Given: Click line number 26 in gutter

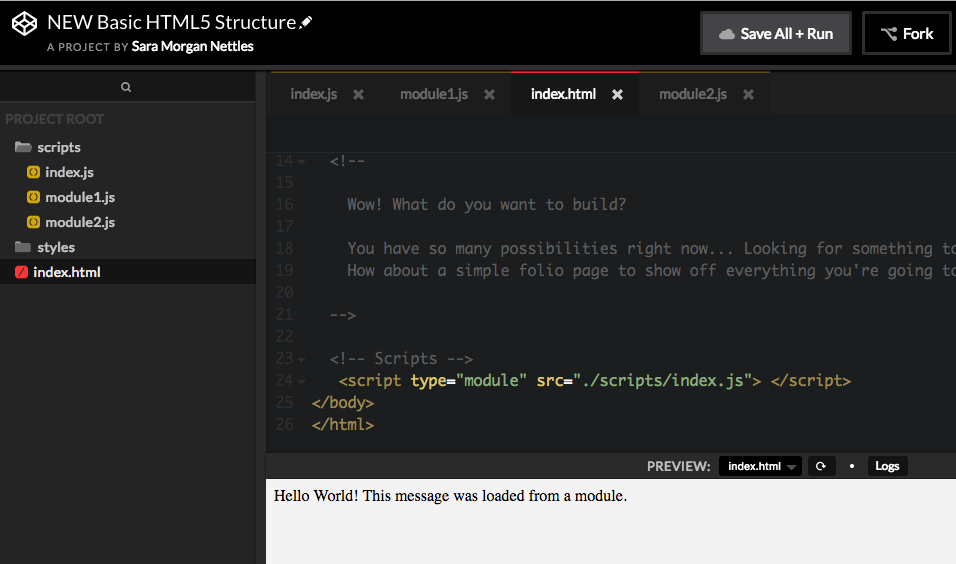Looking at the screenshot, I should click(x=284, y=424).
